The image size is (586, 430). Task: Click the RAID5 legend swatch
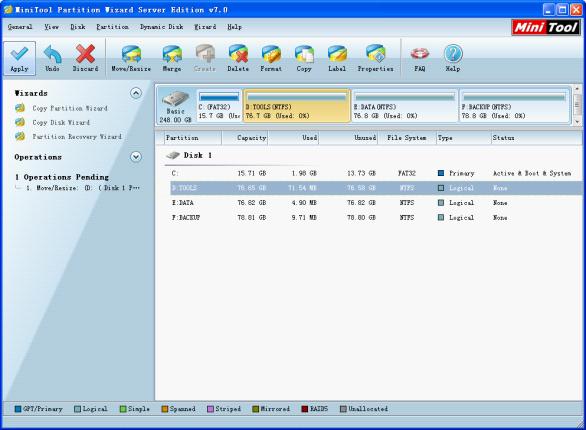pyautogui.click(x=305, y=409)
